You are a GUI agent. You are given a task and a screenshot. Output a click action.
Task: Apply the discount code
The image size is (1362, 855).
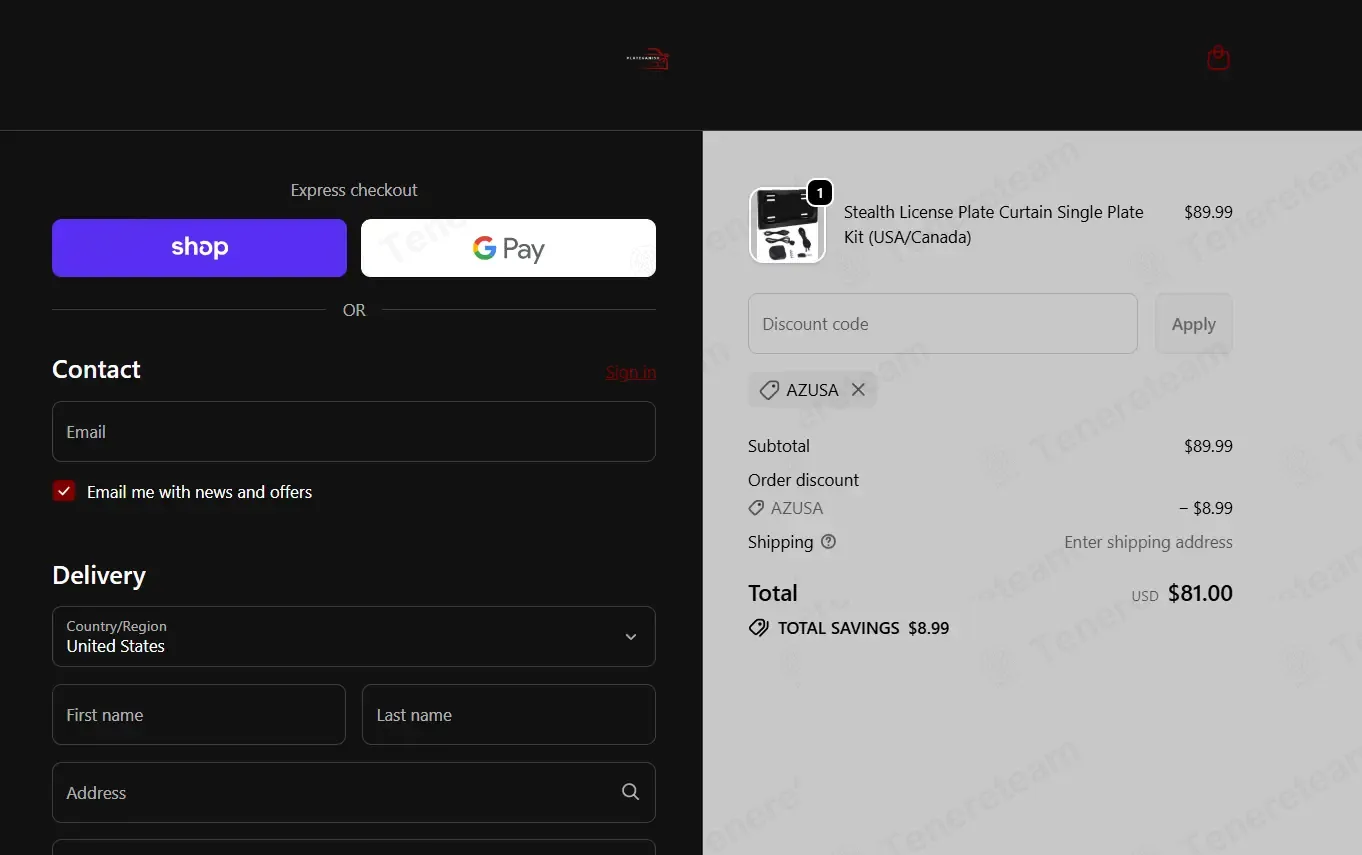click(1194, 324)
